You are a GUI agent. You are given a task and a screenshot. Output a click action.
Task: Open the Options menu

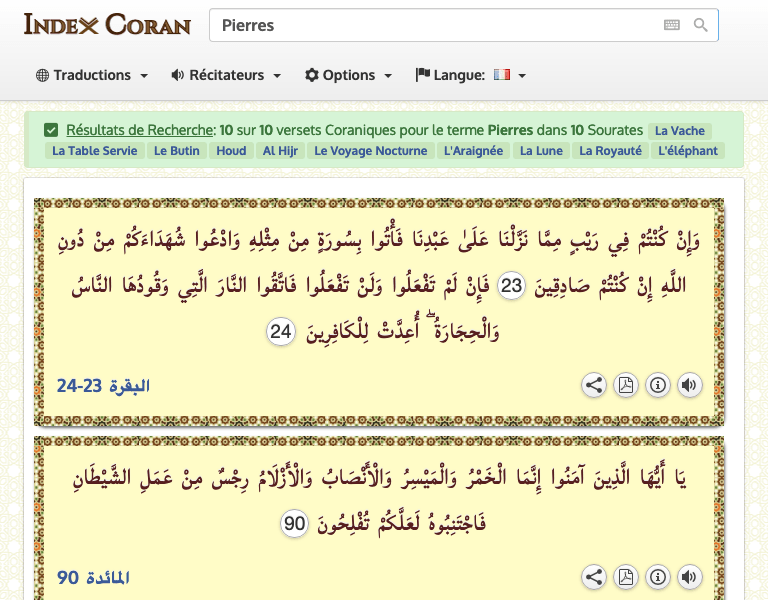click(x=348, y=75)
